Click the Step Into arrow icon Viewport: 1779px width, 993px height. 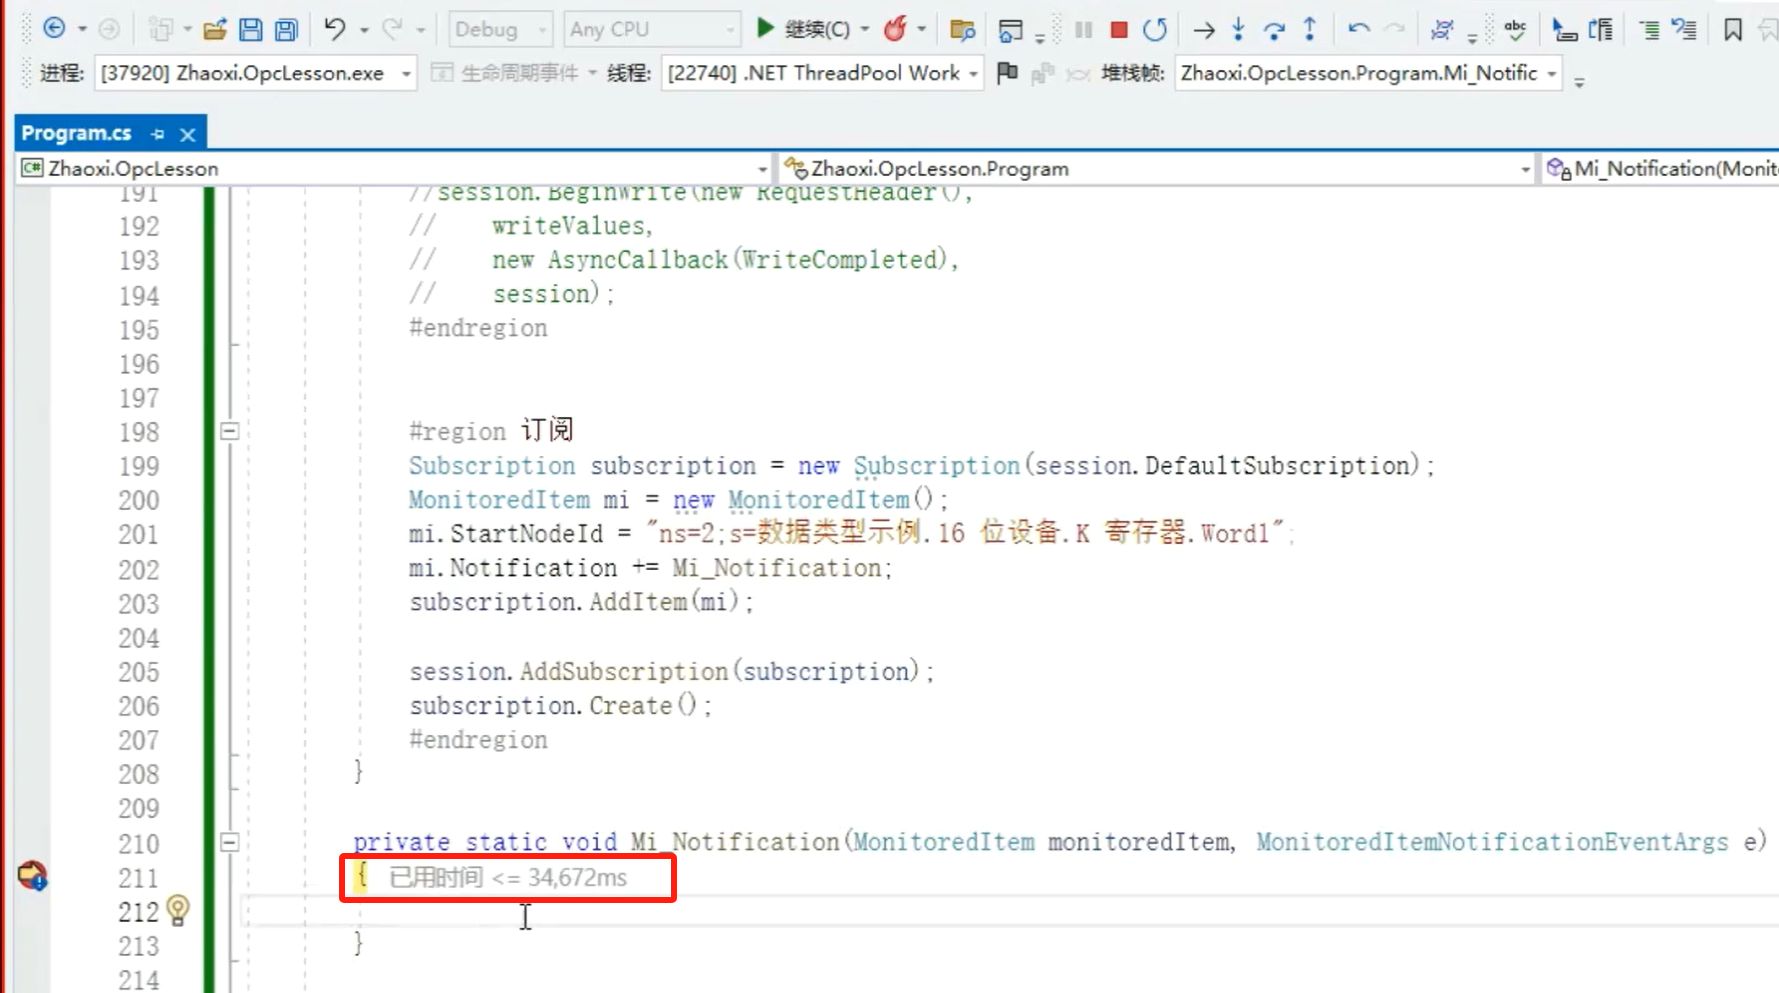click(x=1238, y=30)
